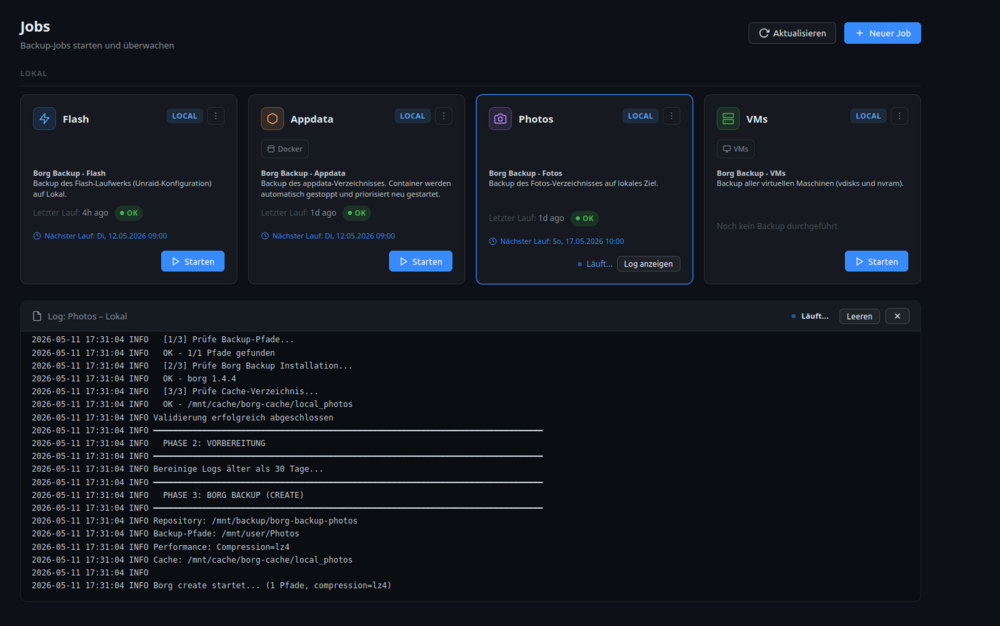The width and height of the screenshot is (1000, 626).
Task: Click the Log: Photos – Lokal title
Action: click(x=87, y=316)
